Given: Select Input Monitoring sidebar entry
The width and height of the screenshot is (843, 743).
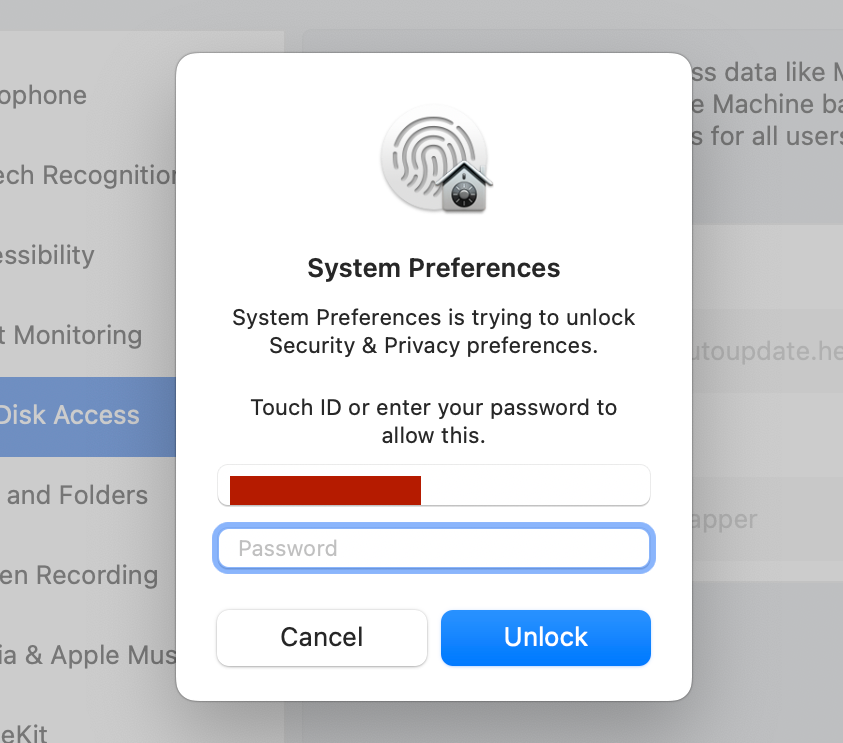Looking at the screenshot, I should click(71, 336).
